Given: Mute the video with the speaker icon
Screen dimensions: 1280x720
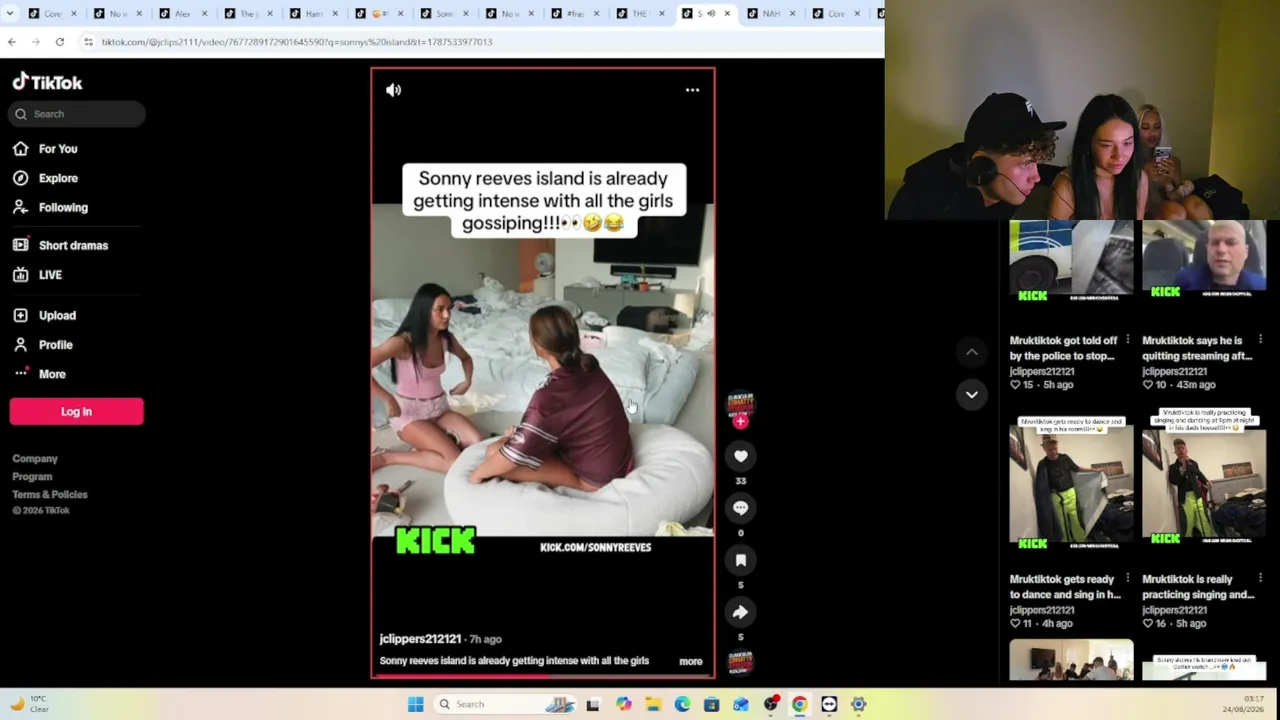Looking at the screenshot, I should [x=393, y=90].
